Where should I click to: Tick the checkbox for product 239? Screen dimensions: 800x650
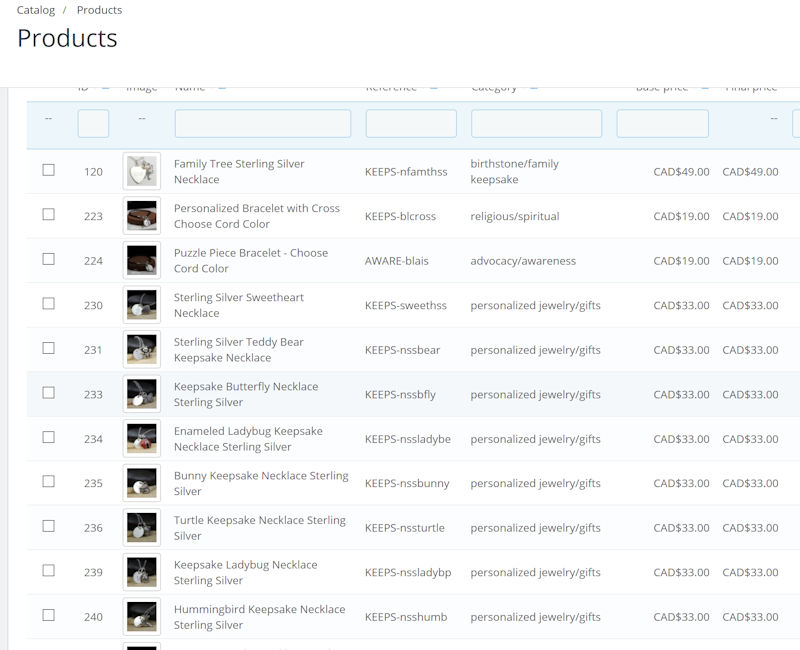48,570
